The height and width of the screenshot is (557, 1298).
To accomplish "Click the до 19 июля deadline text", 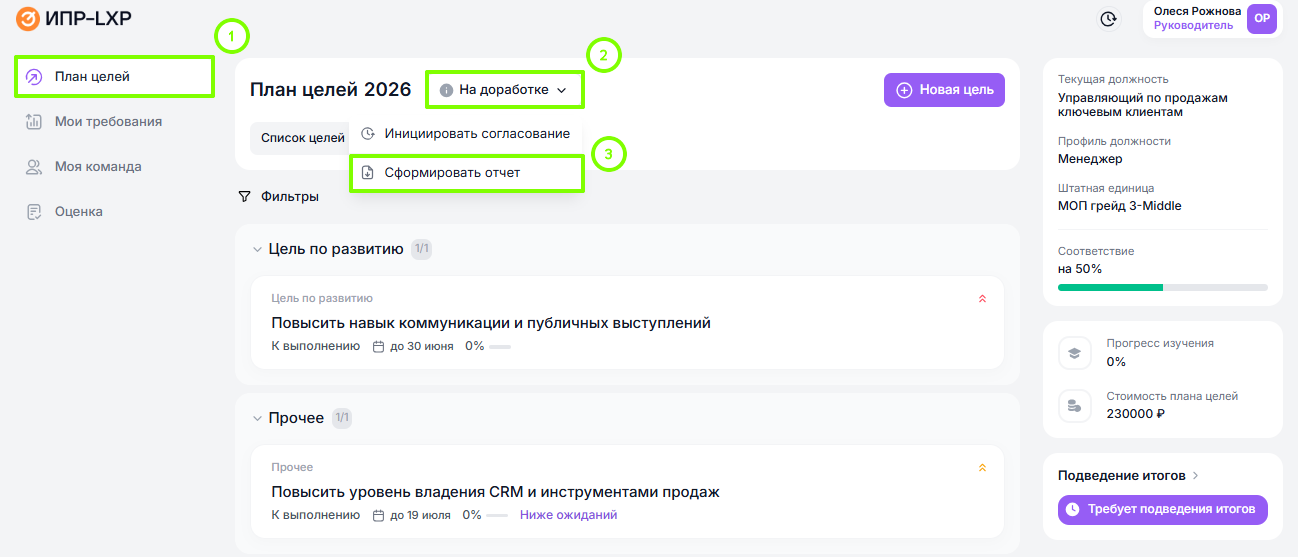I will pyautogui.click(x=420, y=515).
